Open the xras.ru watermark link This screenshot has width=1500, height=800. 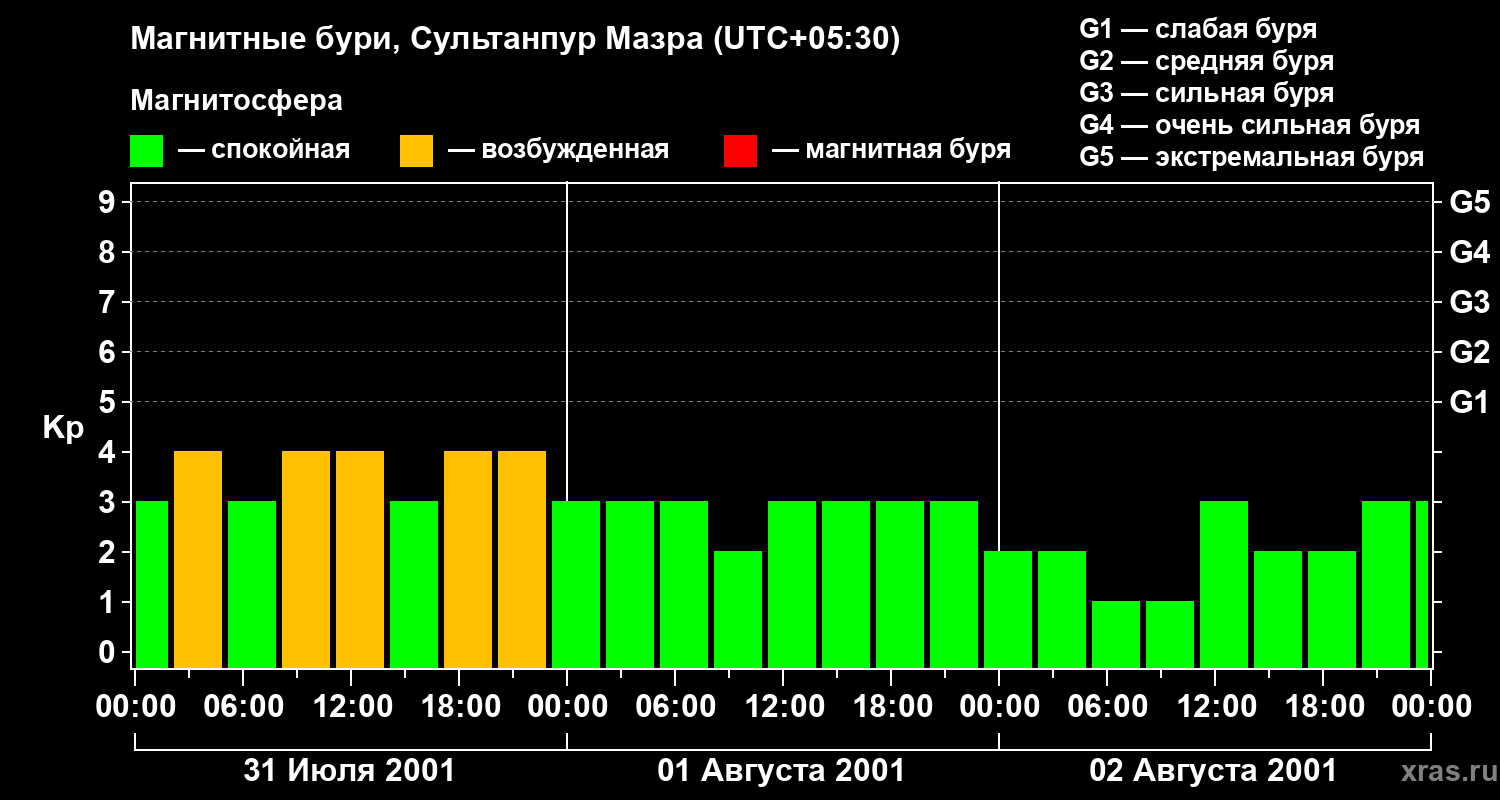tap(1444, 771)
